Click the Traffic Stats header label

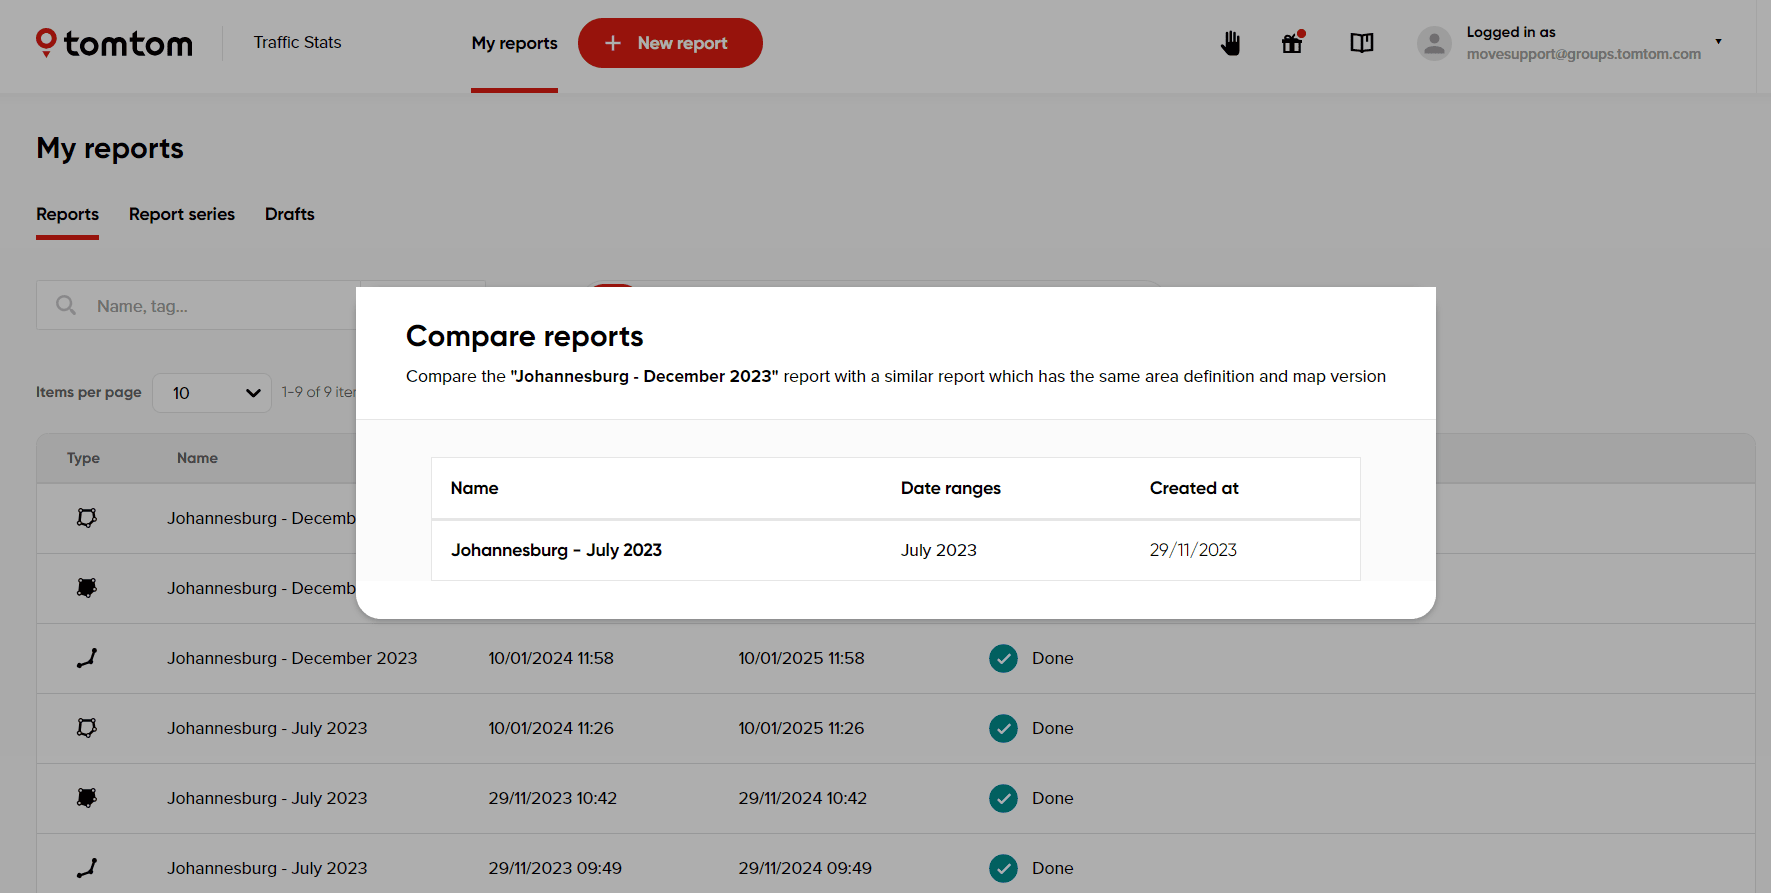point(297,42)
